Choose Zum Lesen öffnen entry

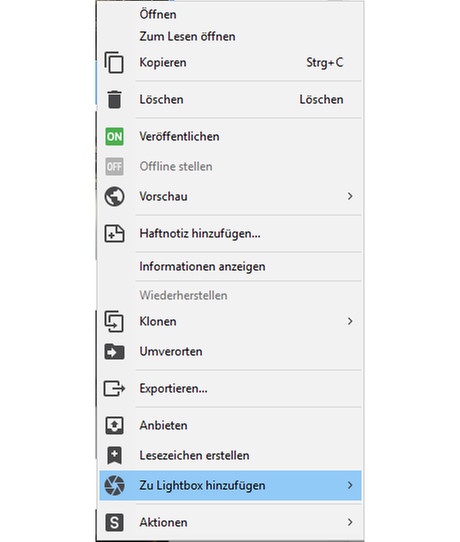point(187,36)
